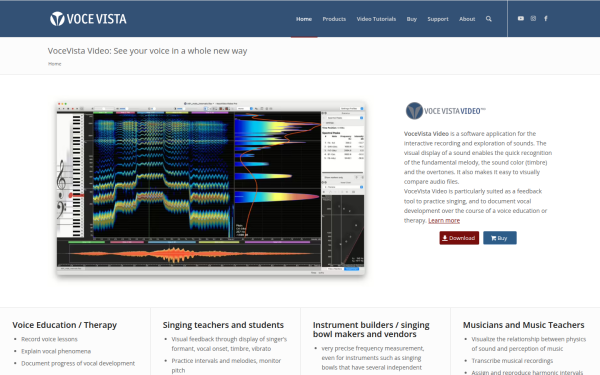Open the Support menu
Screen dimensions: 600x375
point(438,19)
